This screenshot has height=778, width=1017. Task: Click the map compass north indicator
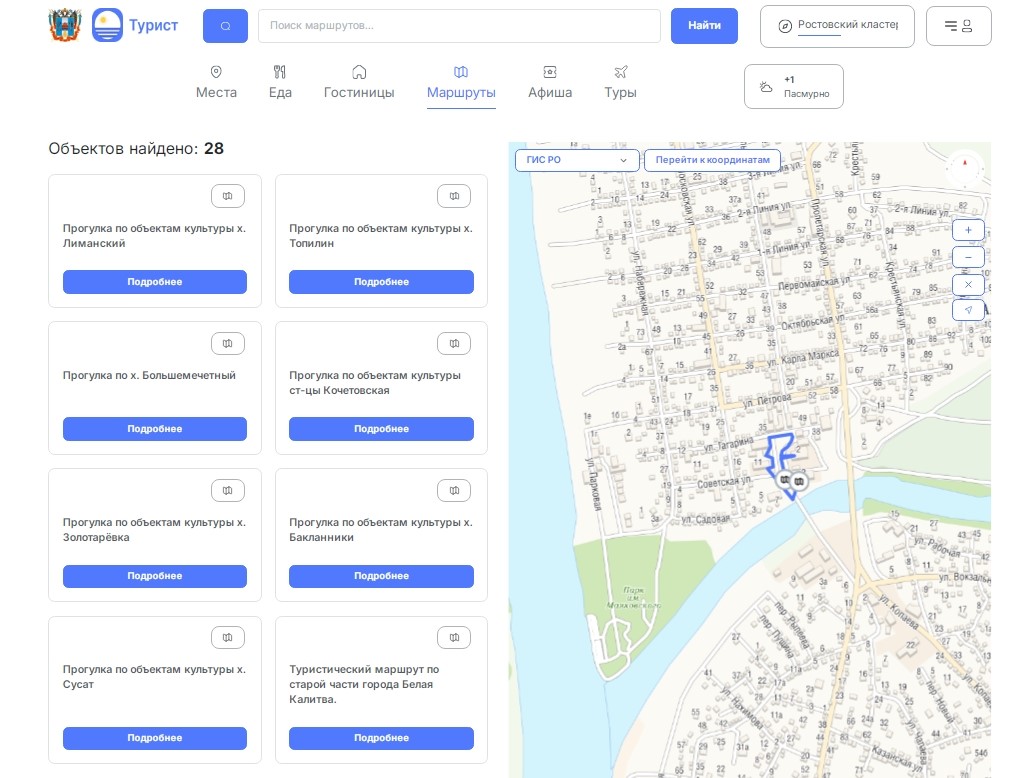tap(965, 165)
